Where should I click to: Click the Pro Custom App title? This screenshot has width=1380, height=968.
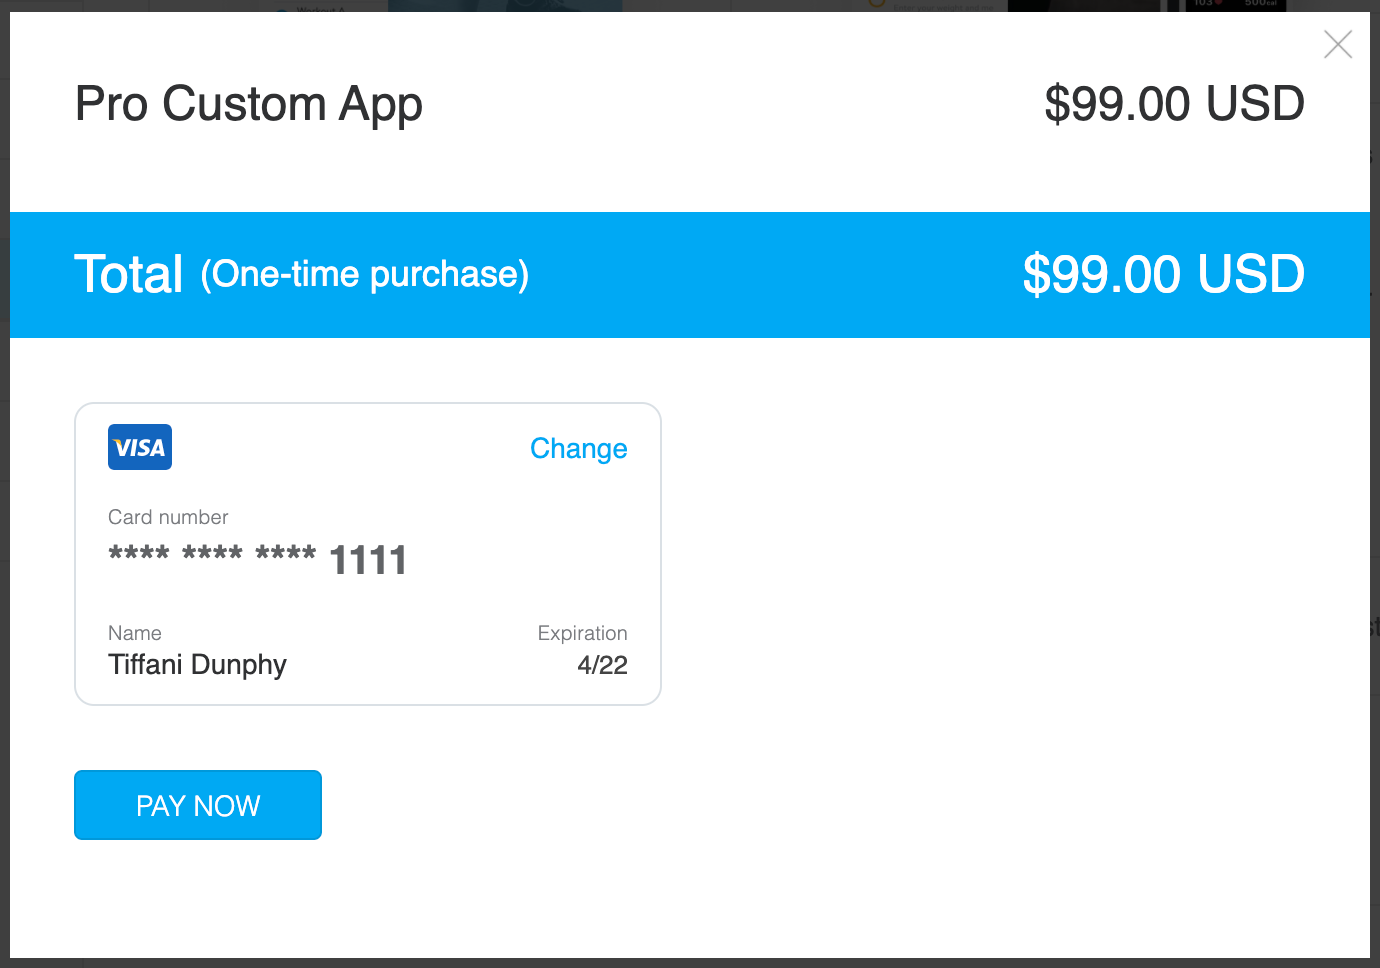(x=248, y=104)
